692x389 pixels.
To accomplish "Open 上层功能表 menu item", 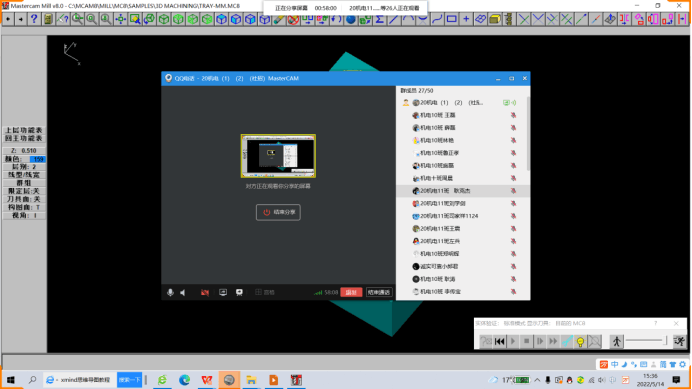I will pos(24,130).
